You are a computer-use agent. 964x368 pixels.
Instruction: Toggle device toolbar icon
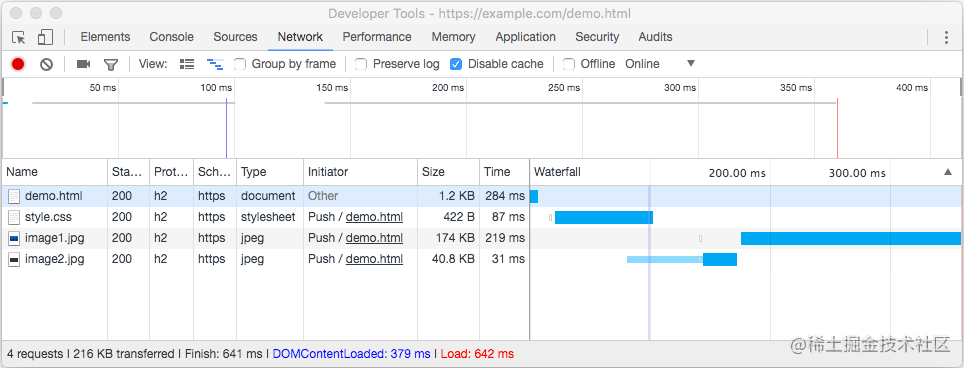tap(45, 37)
